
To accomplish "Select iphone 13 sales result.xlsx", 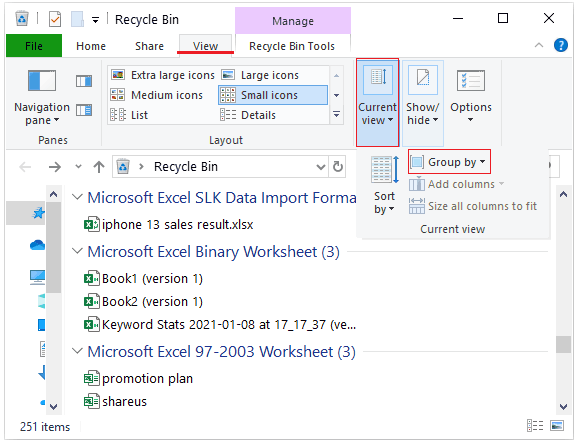I will tap(169, 225).
